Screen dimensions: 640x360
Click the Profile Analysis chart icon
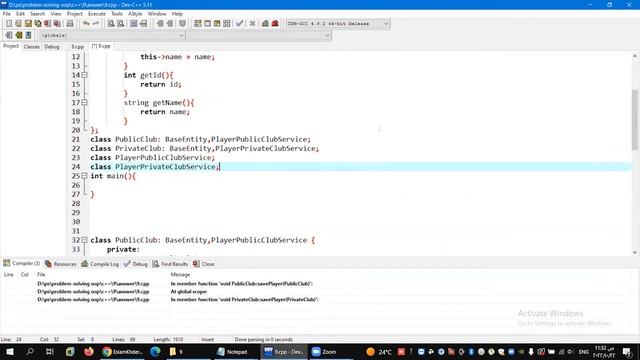pyautogui.click(x=265, y=24)
